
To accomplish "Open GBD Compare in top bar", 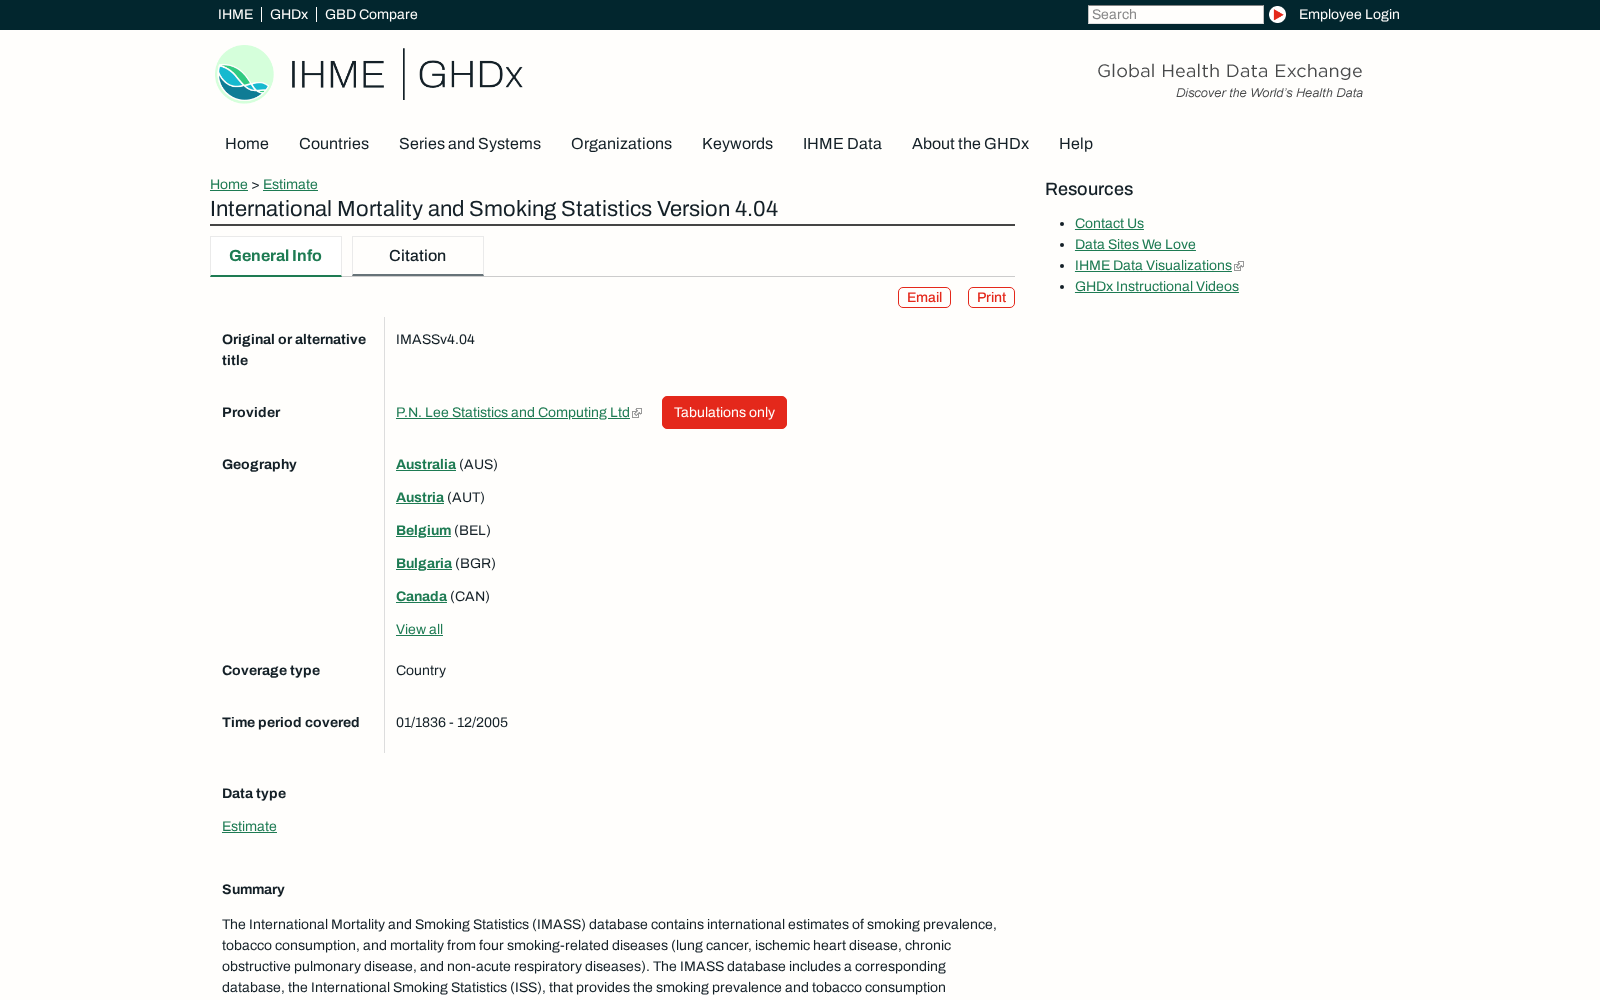I will click(371, 14).
